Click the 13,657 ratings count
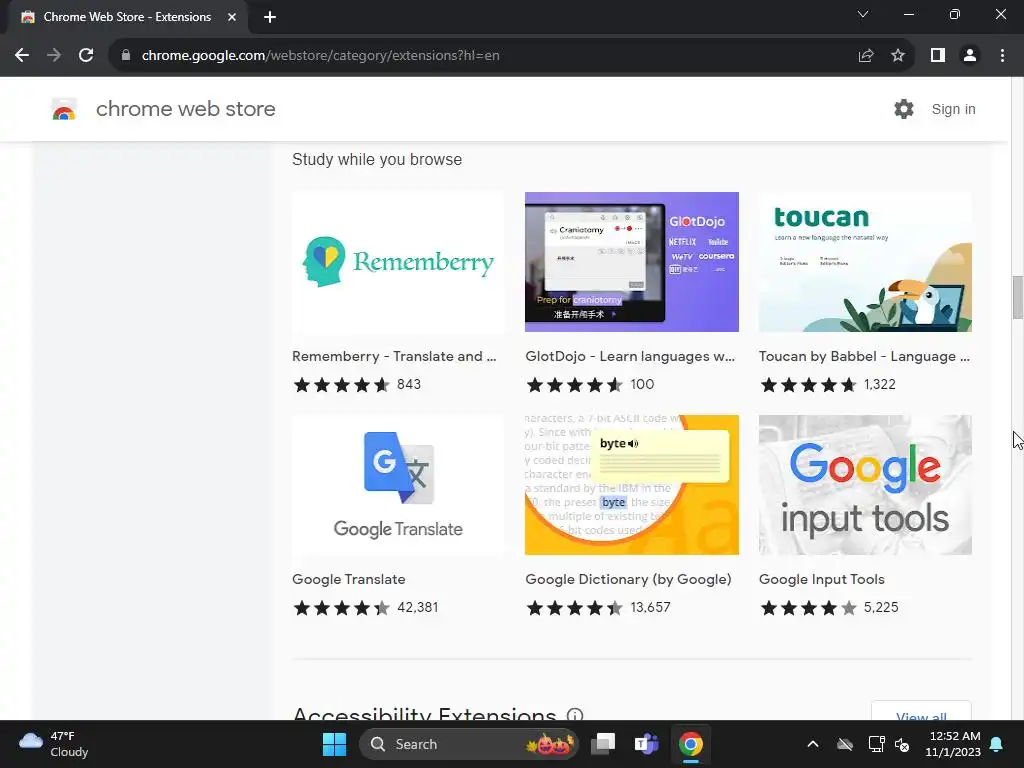The height and width of the screenshot is (768, 1024). pos(650,607)
